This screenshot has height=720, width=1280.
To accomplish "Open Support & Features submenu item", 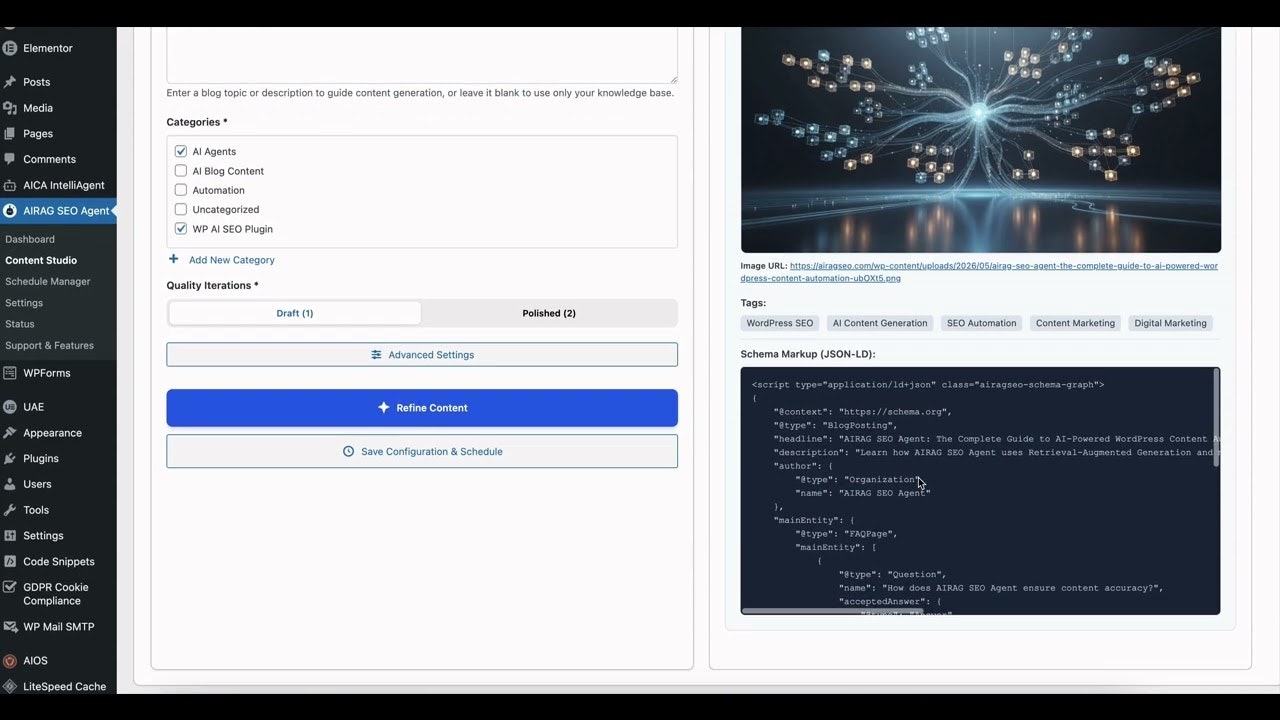I will click(50, 345).
